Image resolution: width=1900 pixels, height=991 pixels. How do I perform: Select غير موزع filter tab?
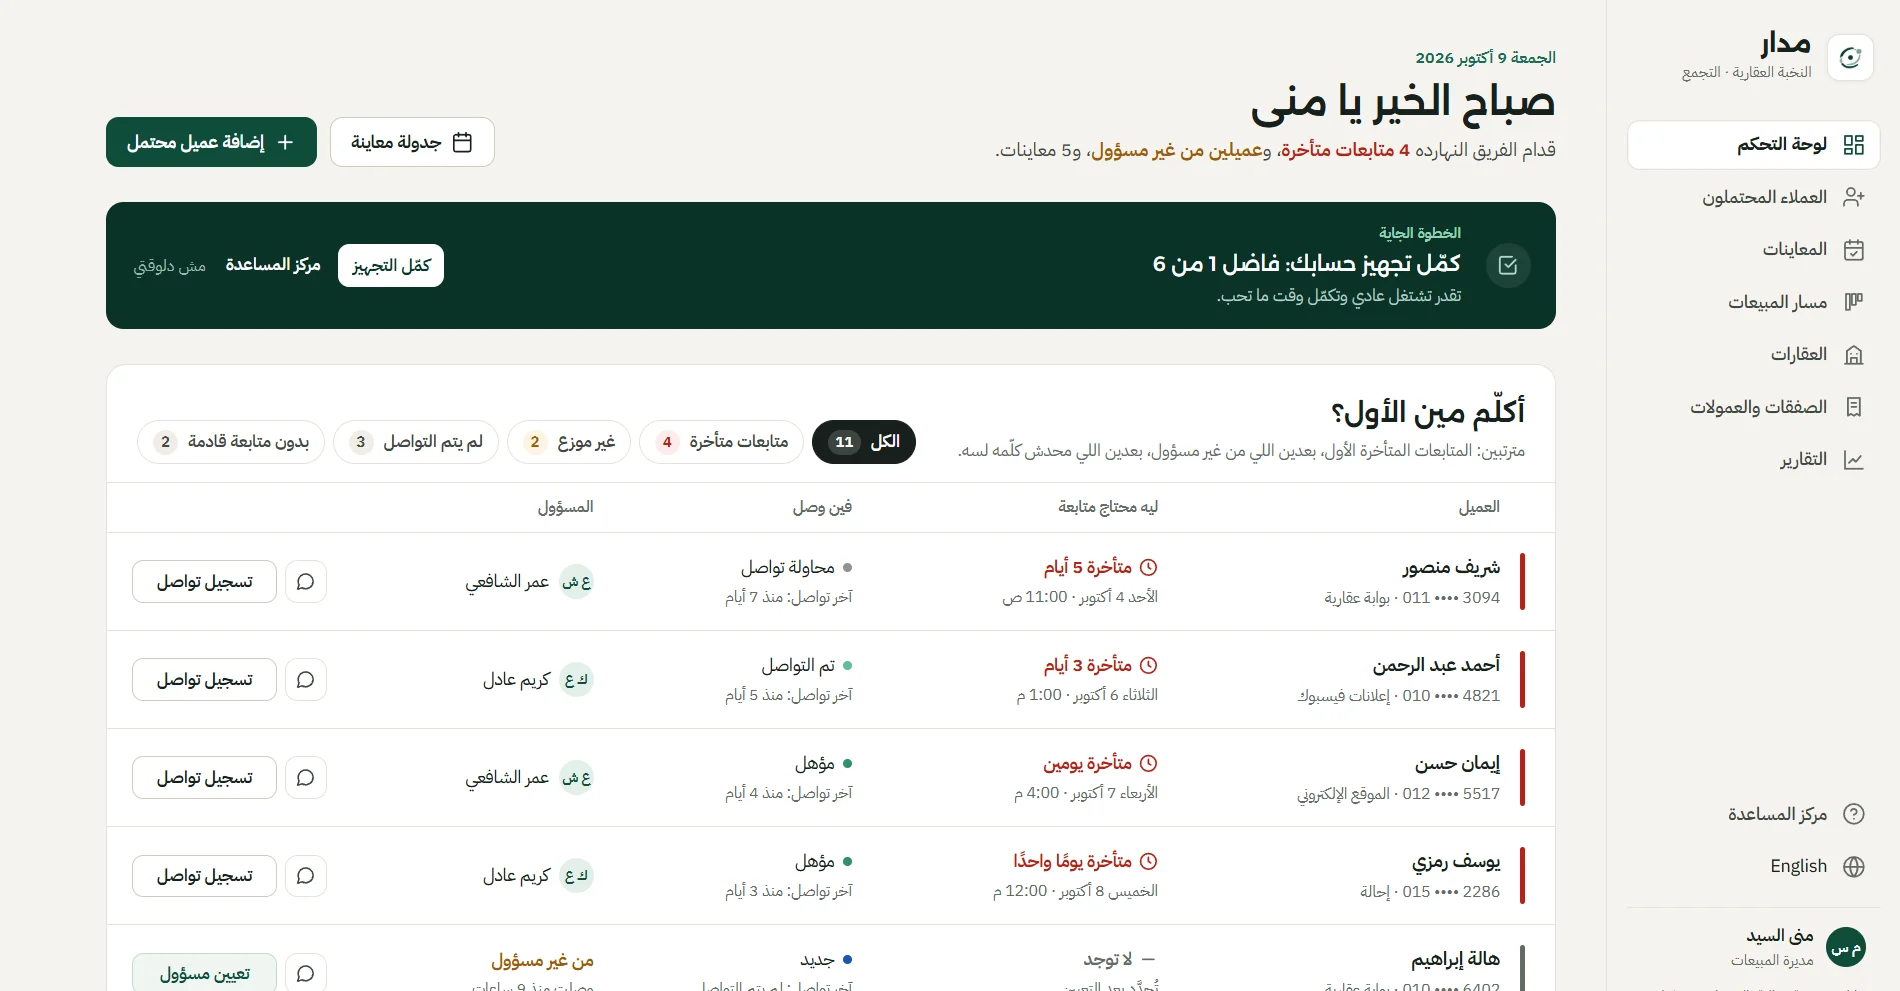pyautogui.click(x=569, y=442)
